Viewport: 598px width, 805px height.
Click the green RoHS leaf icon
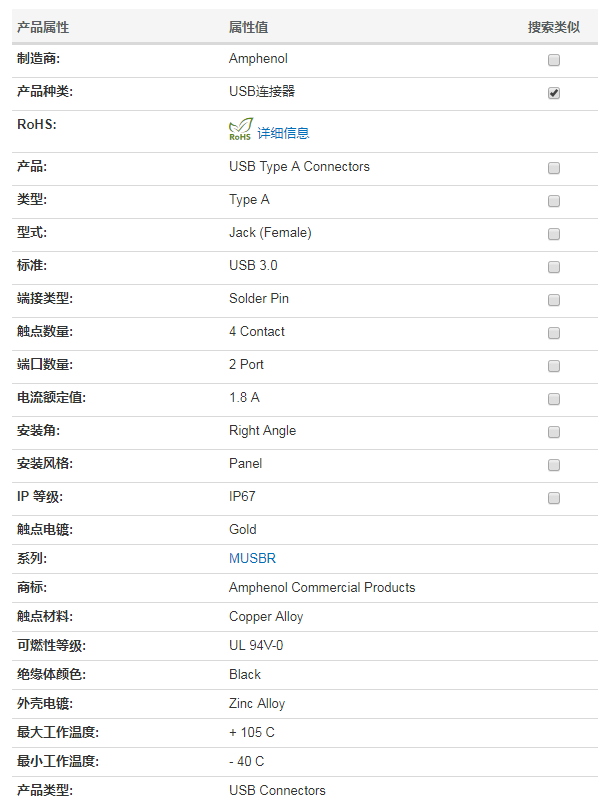point(240,129)
